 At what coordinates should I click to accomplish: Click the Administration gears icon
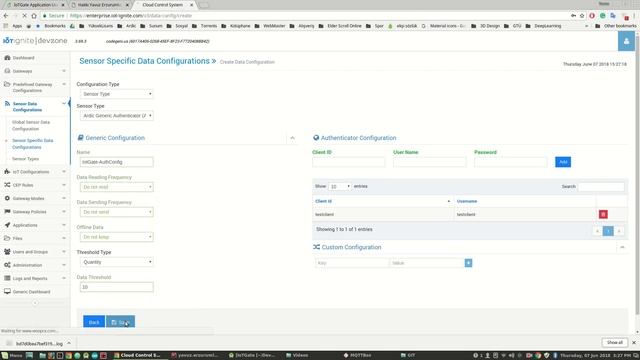[7, 265]
